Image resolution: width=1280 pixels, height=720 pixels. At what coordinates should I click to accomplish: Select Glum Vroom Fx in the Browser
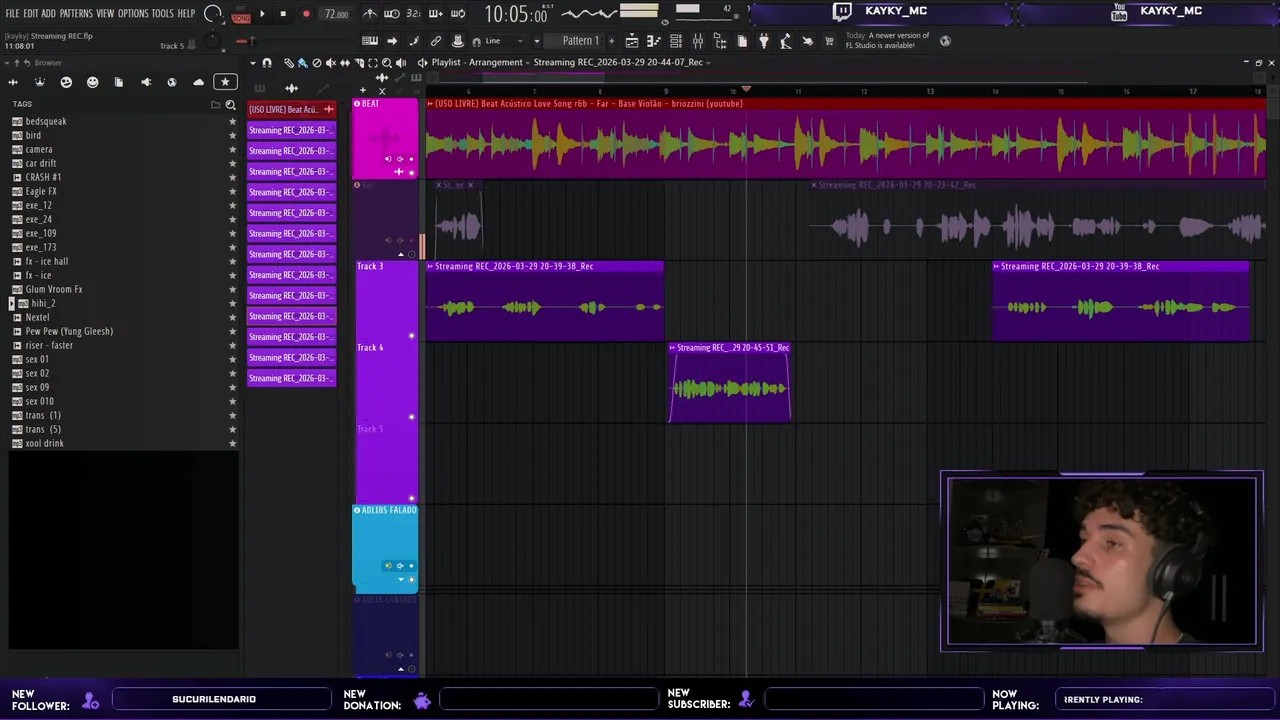54,289
